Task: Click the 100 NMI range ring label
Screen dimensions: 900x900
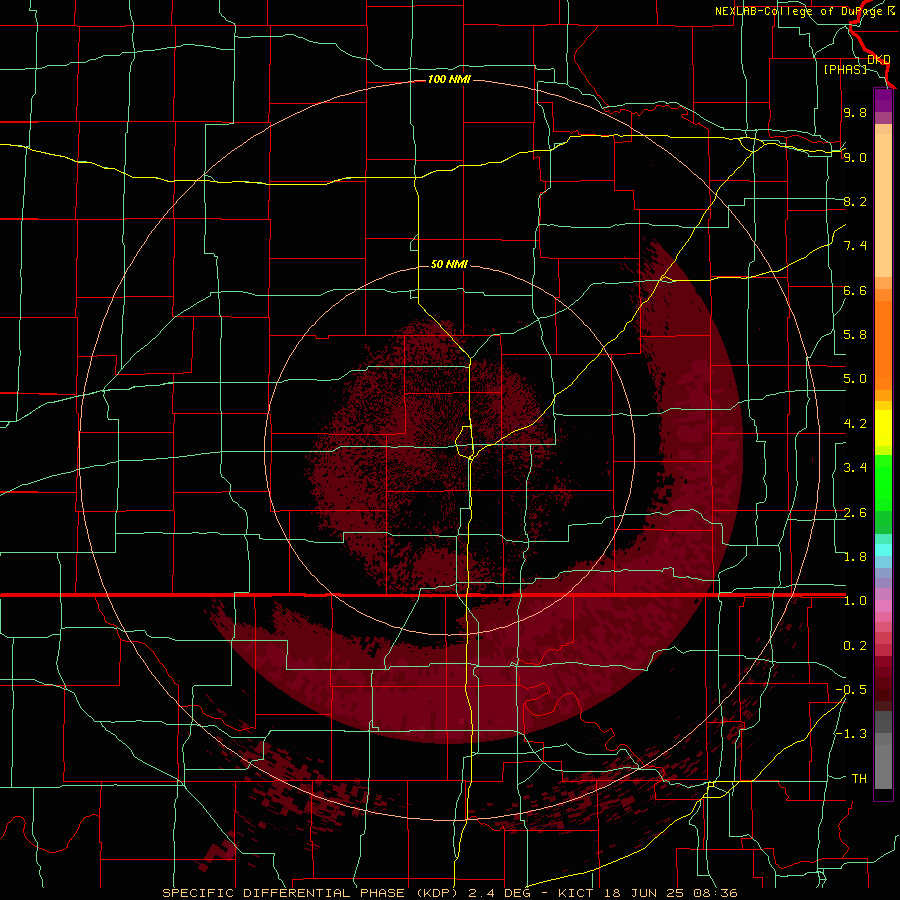Action: tap(449, 79)
